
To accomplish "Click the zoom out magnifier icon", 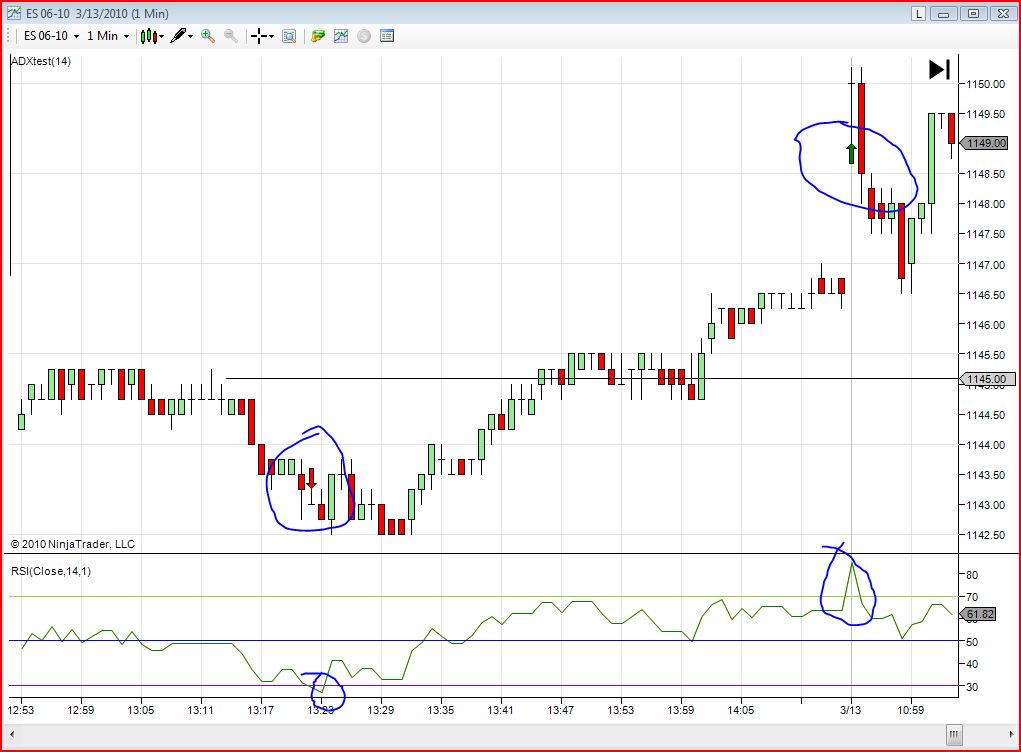I will 231,36.
